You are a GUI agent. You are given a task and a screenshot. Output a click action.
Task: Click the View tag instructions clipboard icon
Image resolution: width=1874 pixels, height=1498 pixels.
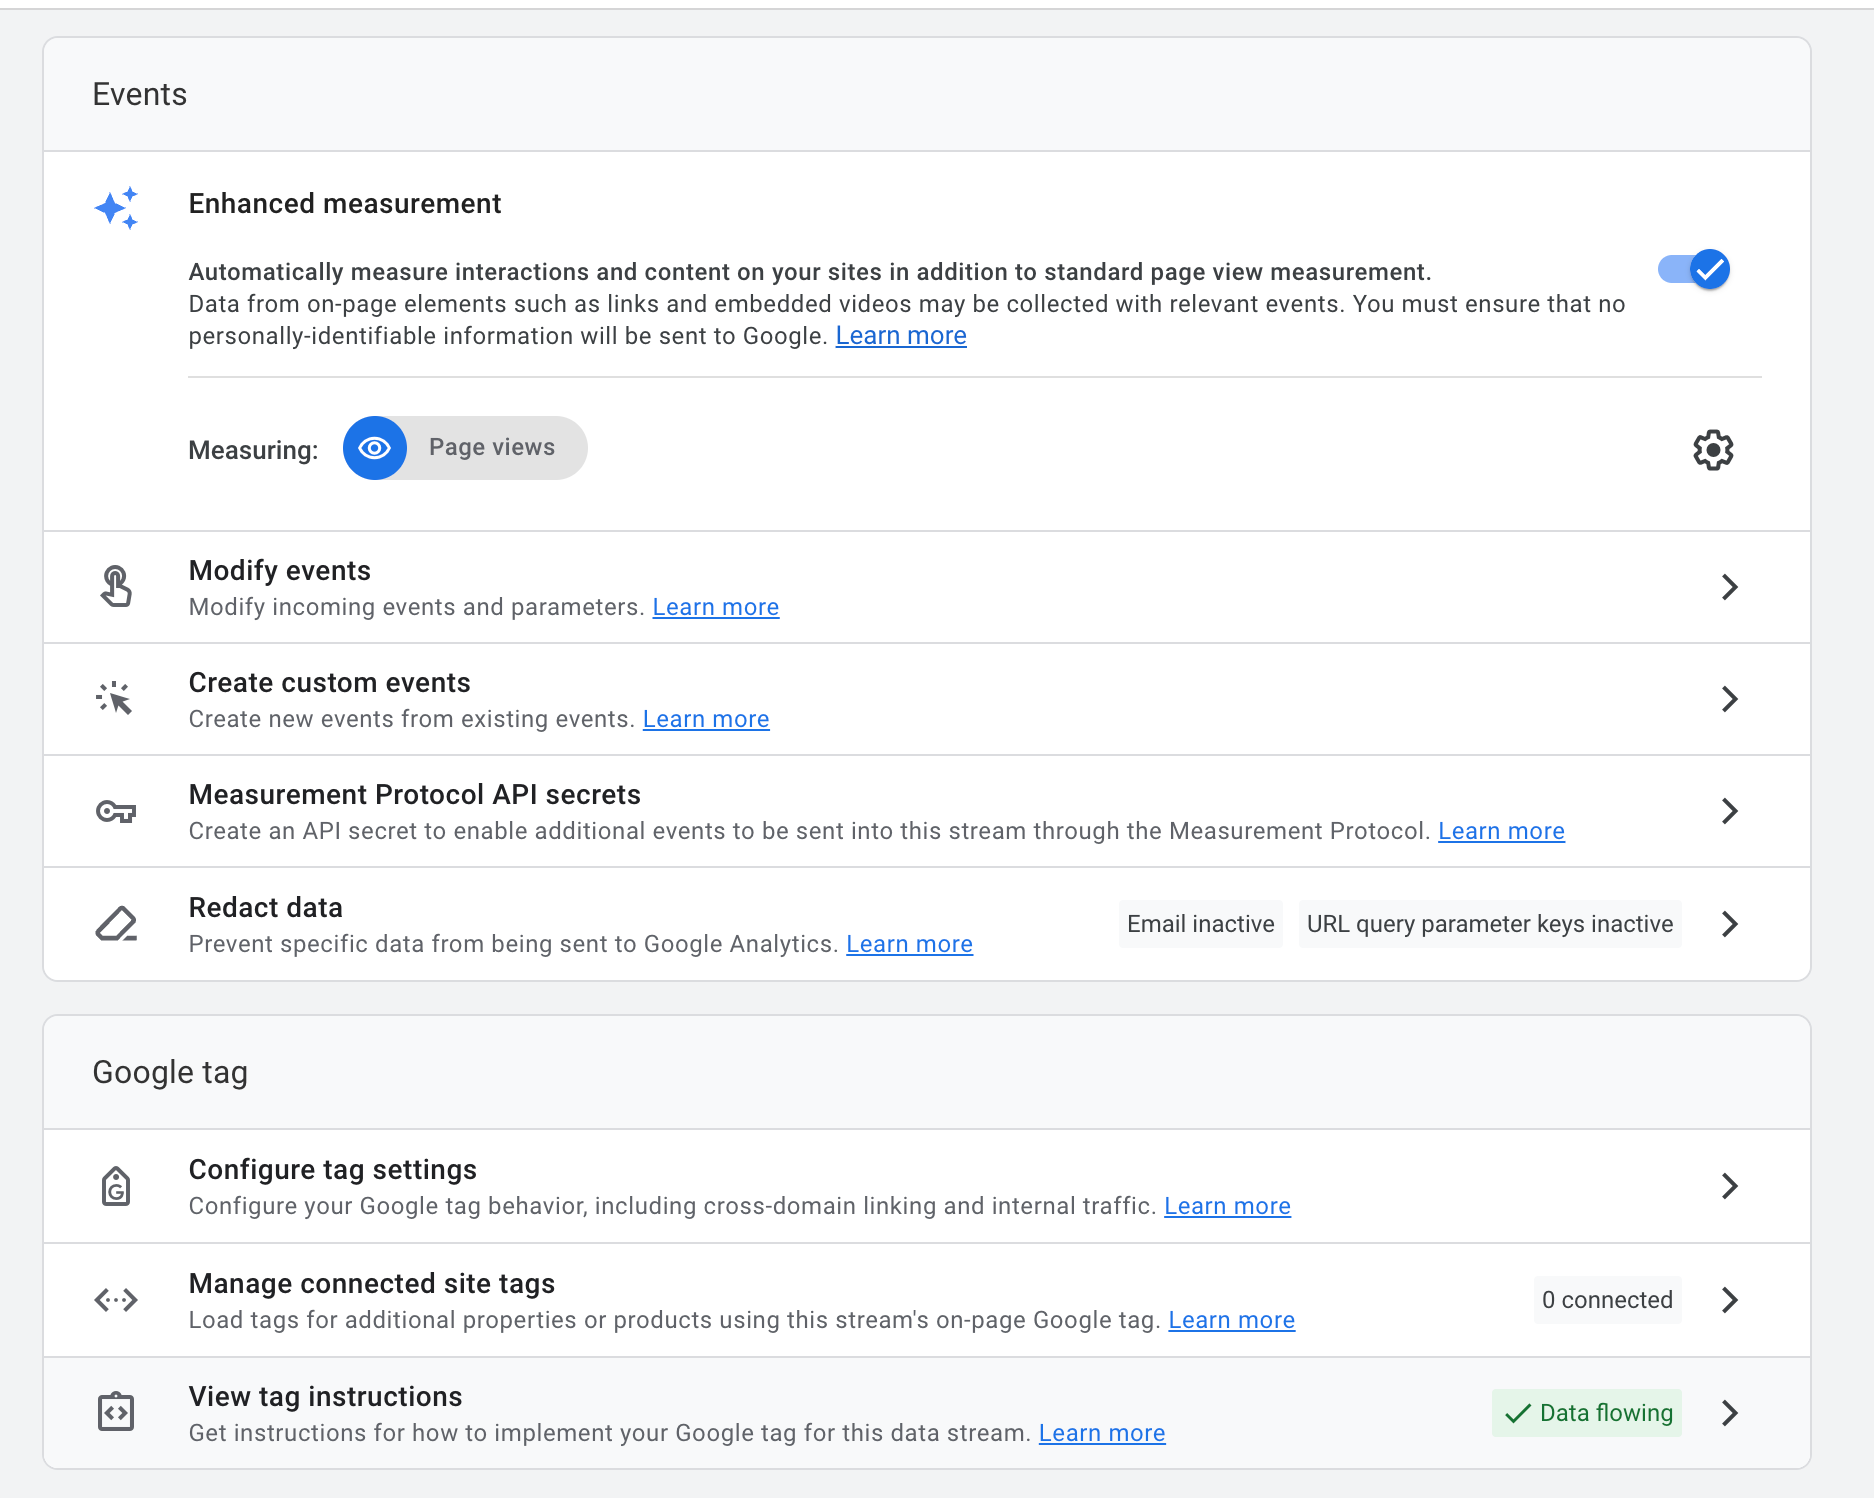tap(116, 1413)
